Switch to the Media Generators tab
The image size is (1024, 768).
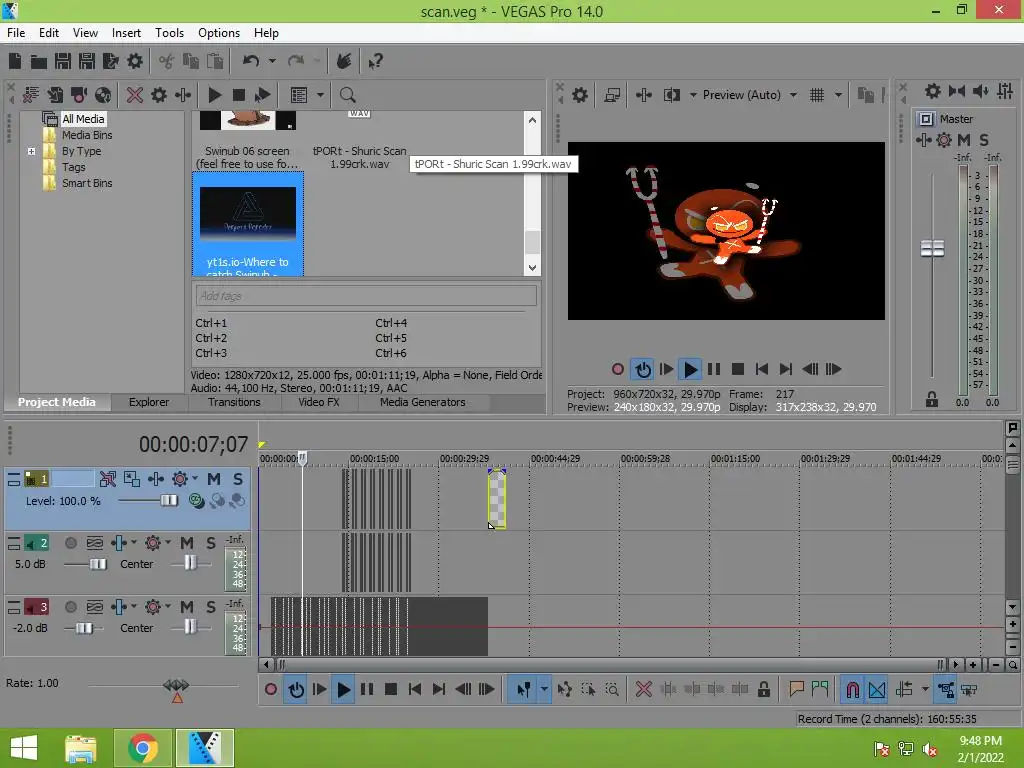[423, 402]
